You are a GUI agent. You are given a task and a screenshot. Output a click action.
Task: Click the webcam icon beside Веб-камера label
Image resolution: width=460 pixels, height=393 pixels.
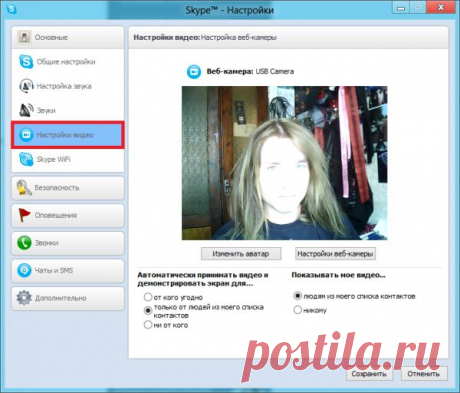pos(194,72)
